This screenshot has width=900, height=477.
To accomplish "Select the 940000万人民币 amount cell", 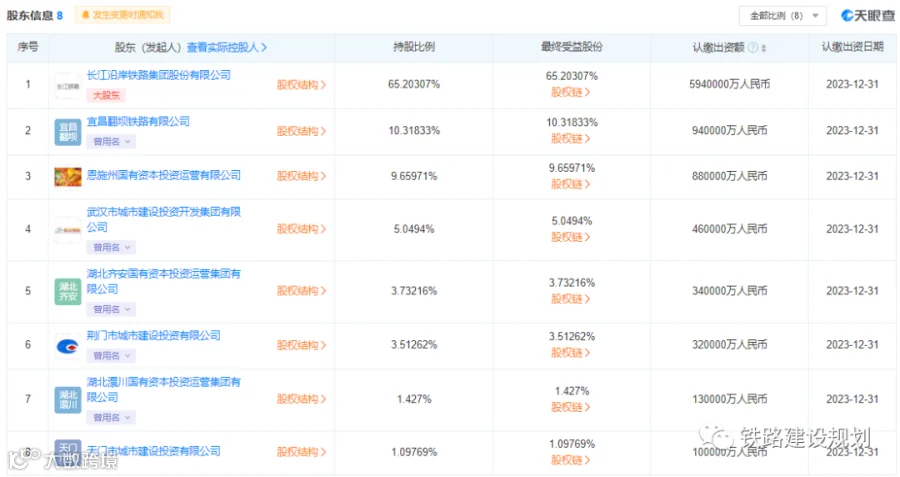I will coord(730,131).
